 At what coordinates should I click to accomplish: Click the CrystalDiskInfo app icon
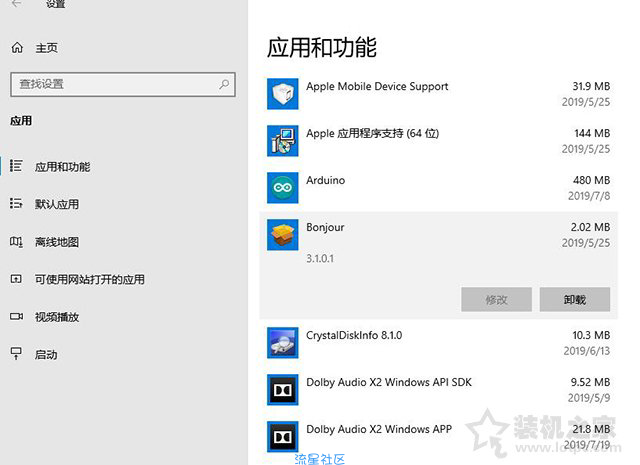282,343
